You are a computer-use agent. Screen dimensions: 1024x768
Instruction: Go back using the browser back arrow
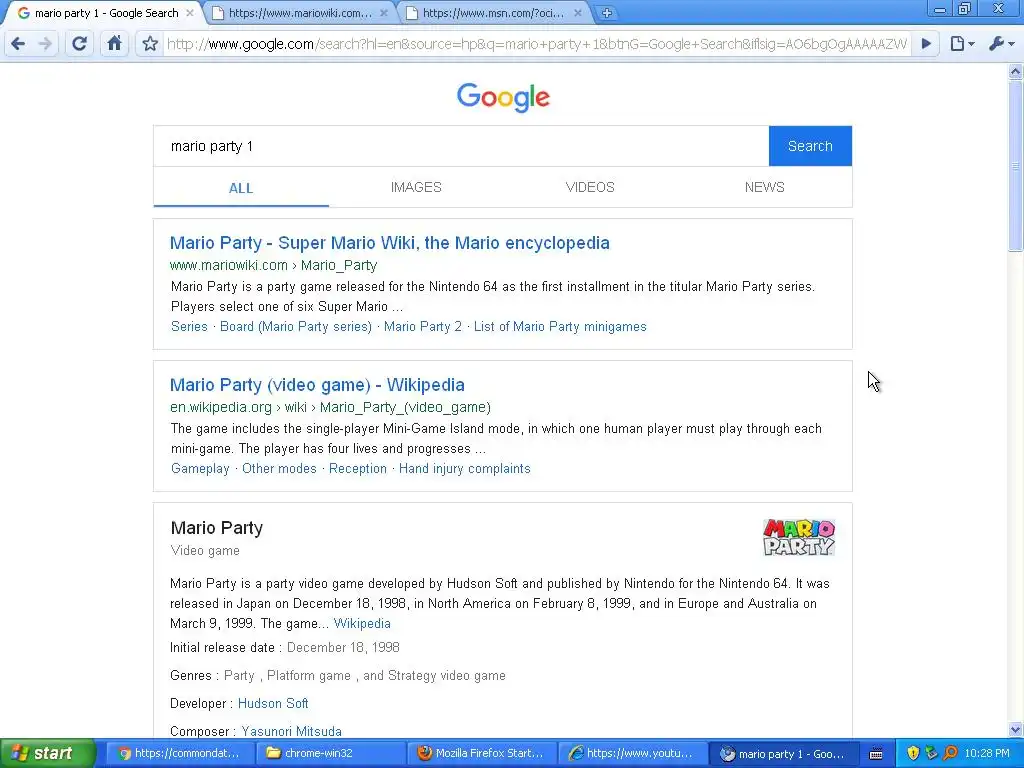(x=18, y=44)
